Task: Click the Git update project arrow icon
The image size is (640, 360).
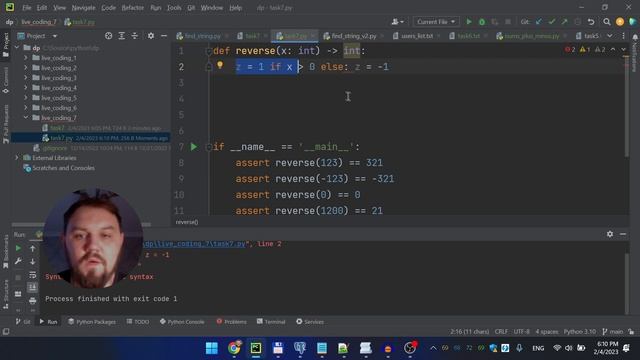Action: pos(538,22)
